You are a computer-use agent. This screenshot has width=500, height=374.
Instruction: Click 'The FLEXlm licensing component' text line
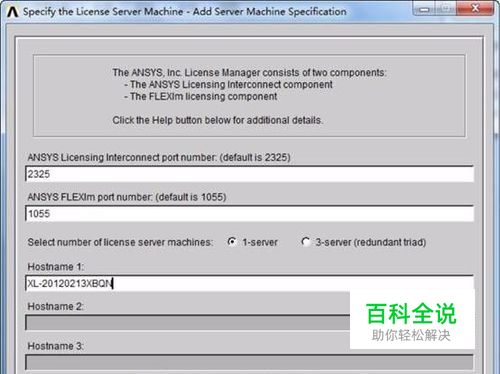[201, 96]
